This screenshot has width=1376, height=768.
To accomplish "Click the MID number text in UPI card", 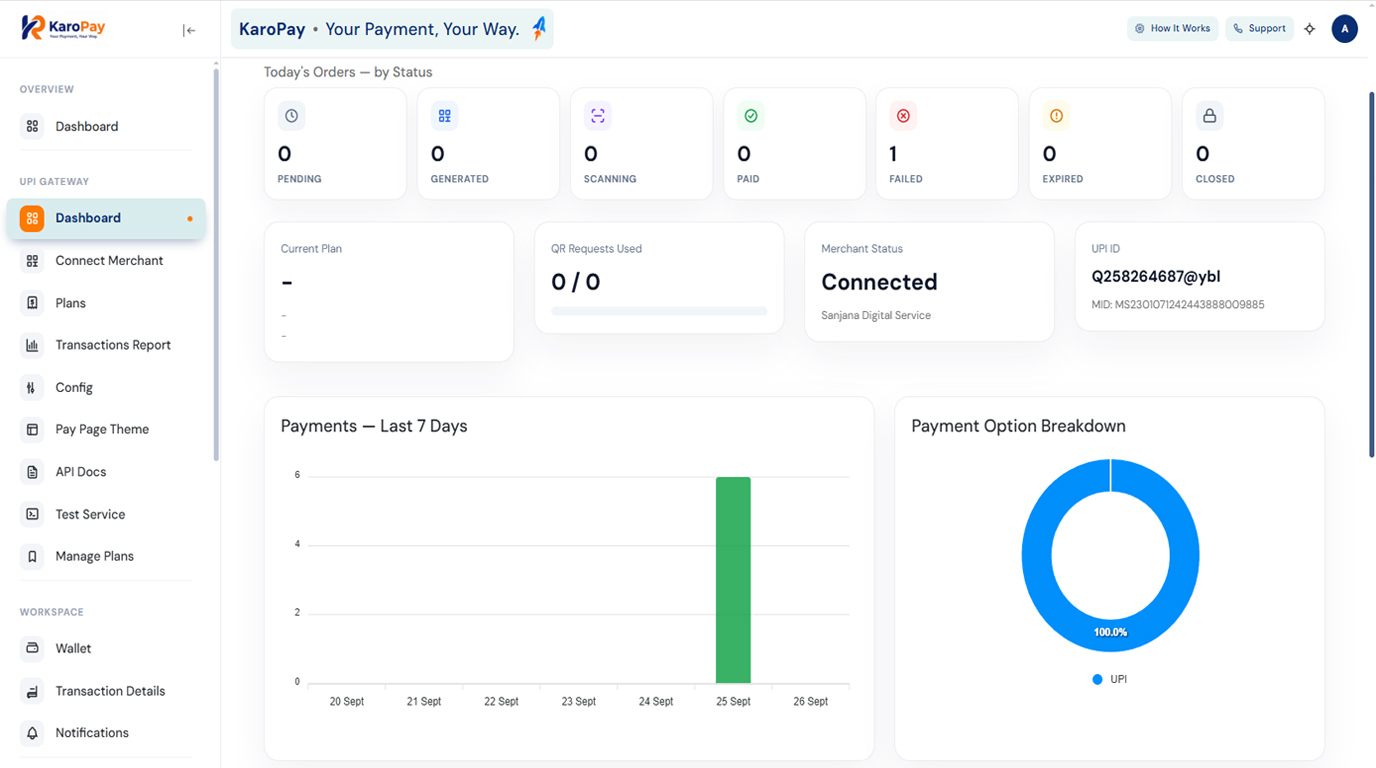I will (x=1178, y=304).
